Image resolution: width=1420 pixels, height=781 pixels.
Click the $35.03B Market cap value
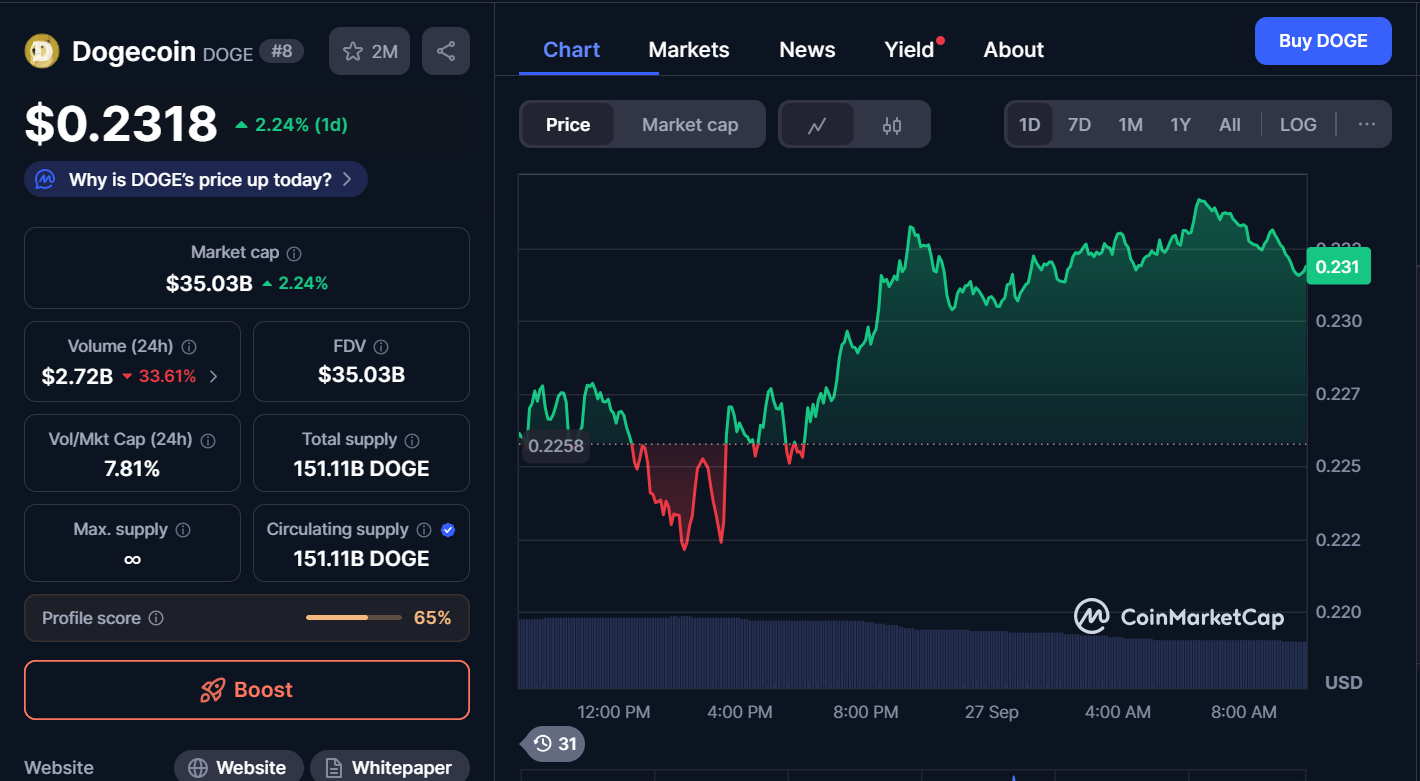point(209,283)
